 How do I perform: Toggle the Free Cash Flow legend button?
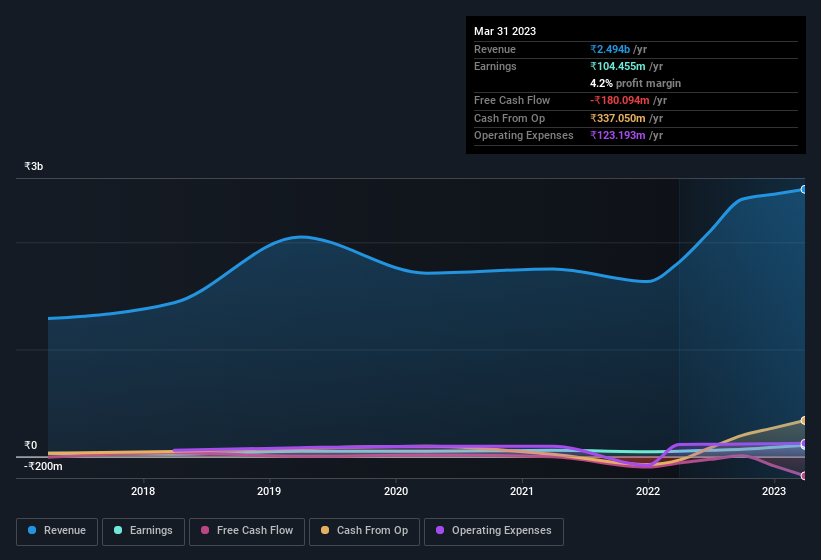[247, 532]
